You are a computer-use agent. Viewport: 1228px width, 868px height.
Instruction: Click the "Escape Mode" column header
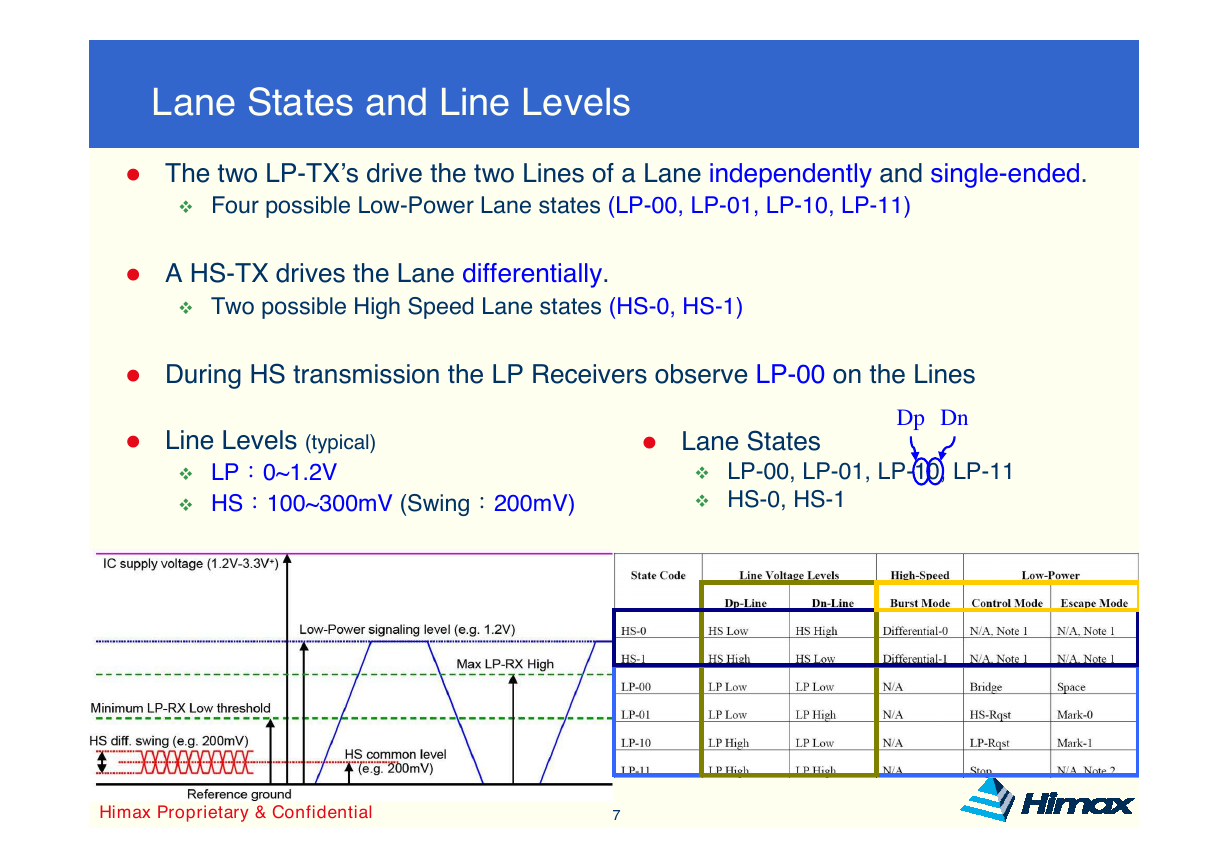pos(1094,603)
